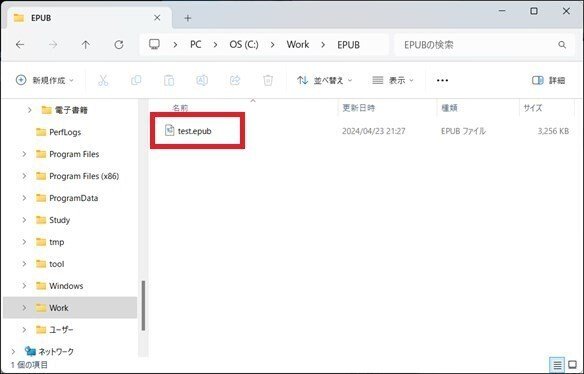Screen dimensions: 584x374
Task: Close the EPUB tab
Action: click(157, 18)
